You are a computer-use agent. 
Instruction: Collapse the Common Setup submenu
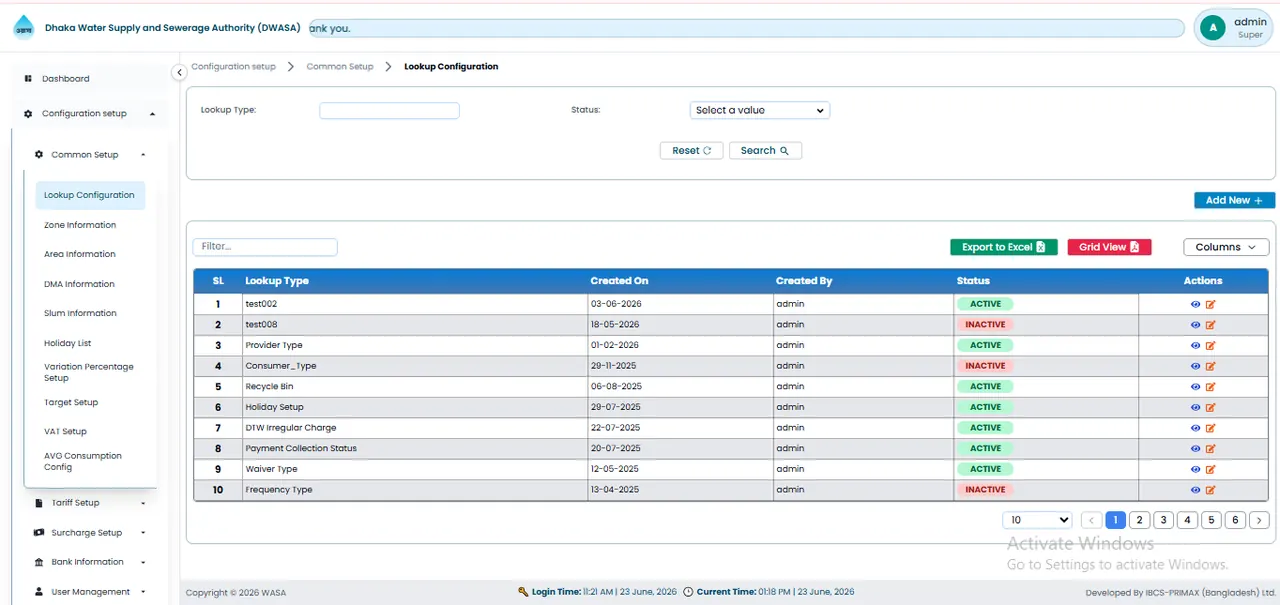(90, 155)
